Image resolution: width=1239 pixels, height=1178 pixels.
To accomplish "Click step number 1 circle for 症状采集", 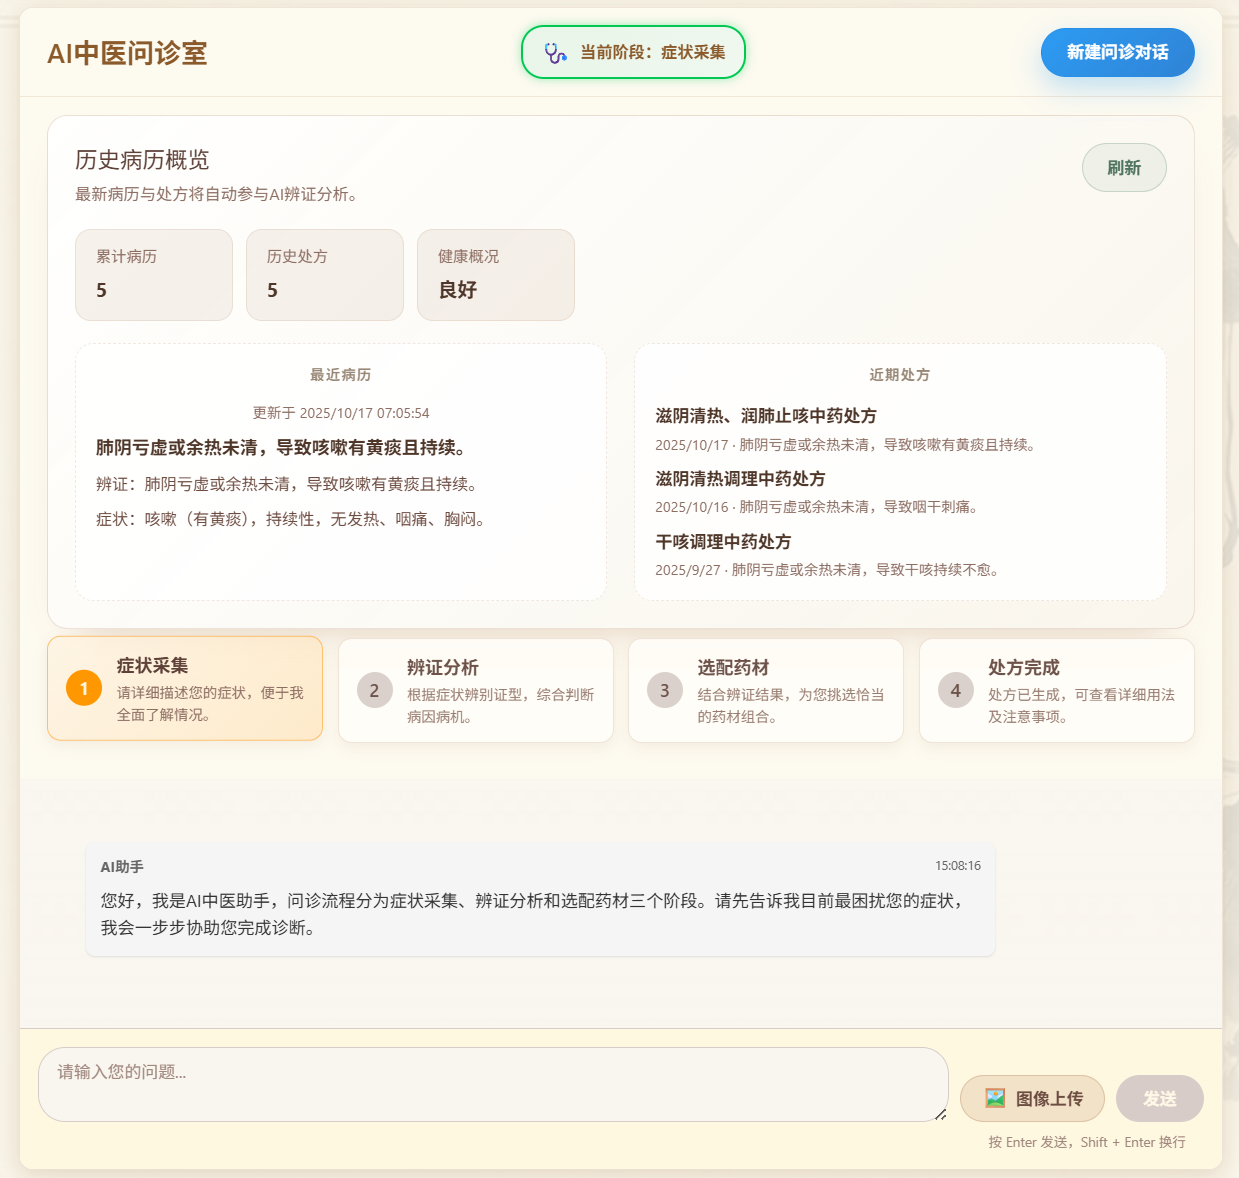I will click(x=84, y=688).
